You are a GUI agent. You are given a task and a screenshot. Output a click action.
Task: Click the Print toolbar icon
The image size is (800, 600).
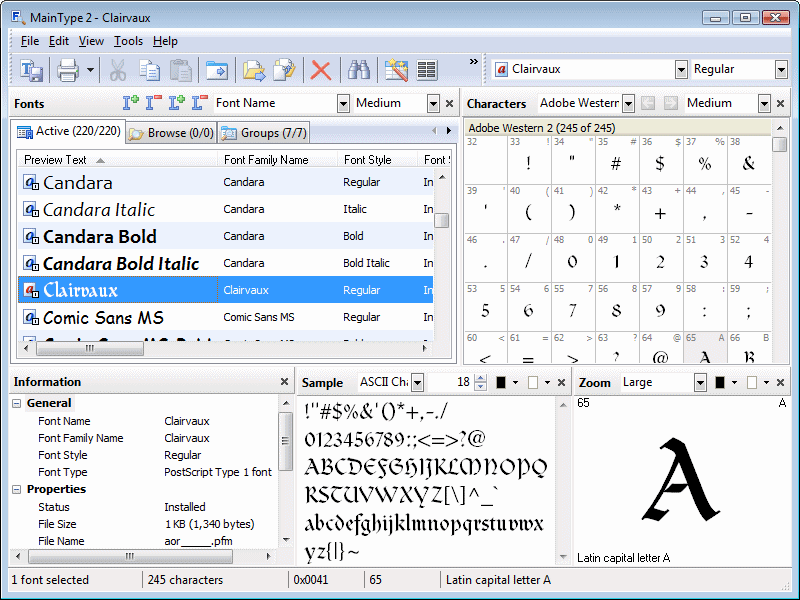[67, 70]
